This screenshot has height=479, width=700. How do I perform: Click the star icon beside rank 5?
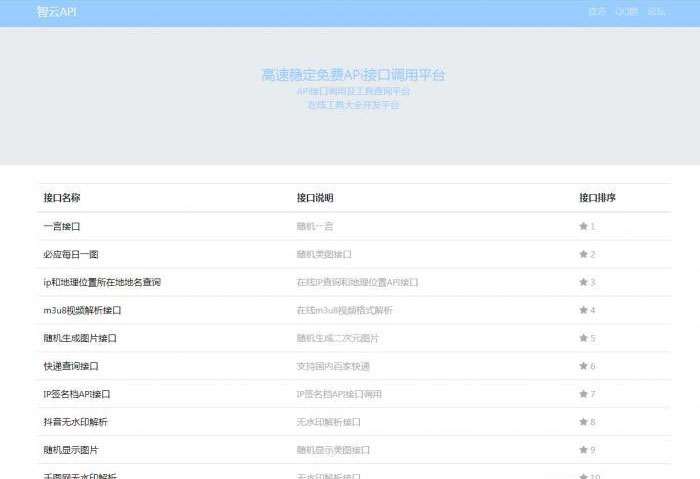[x=584, y=338]
